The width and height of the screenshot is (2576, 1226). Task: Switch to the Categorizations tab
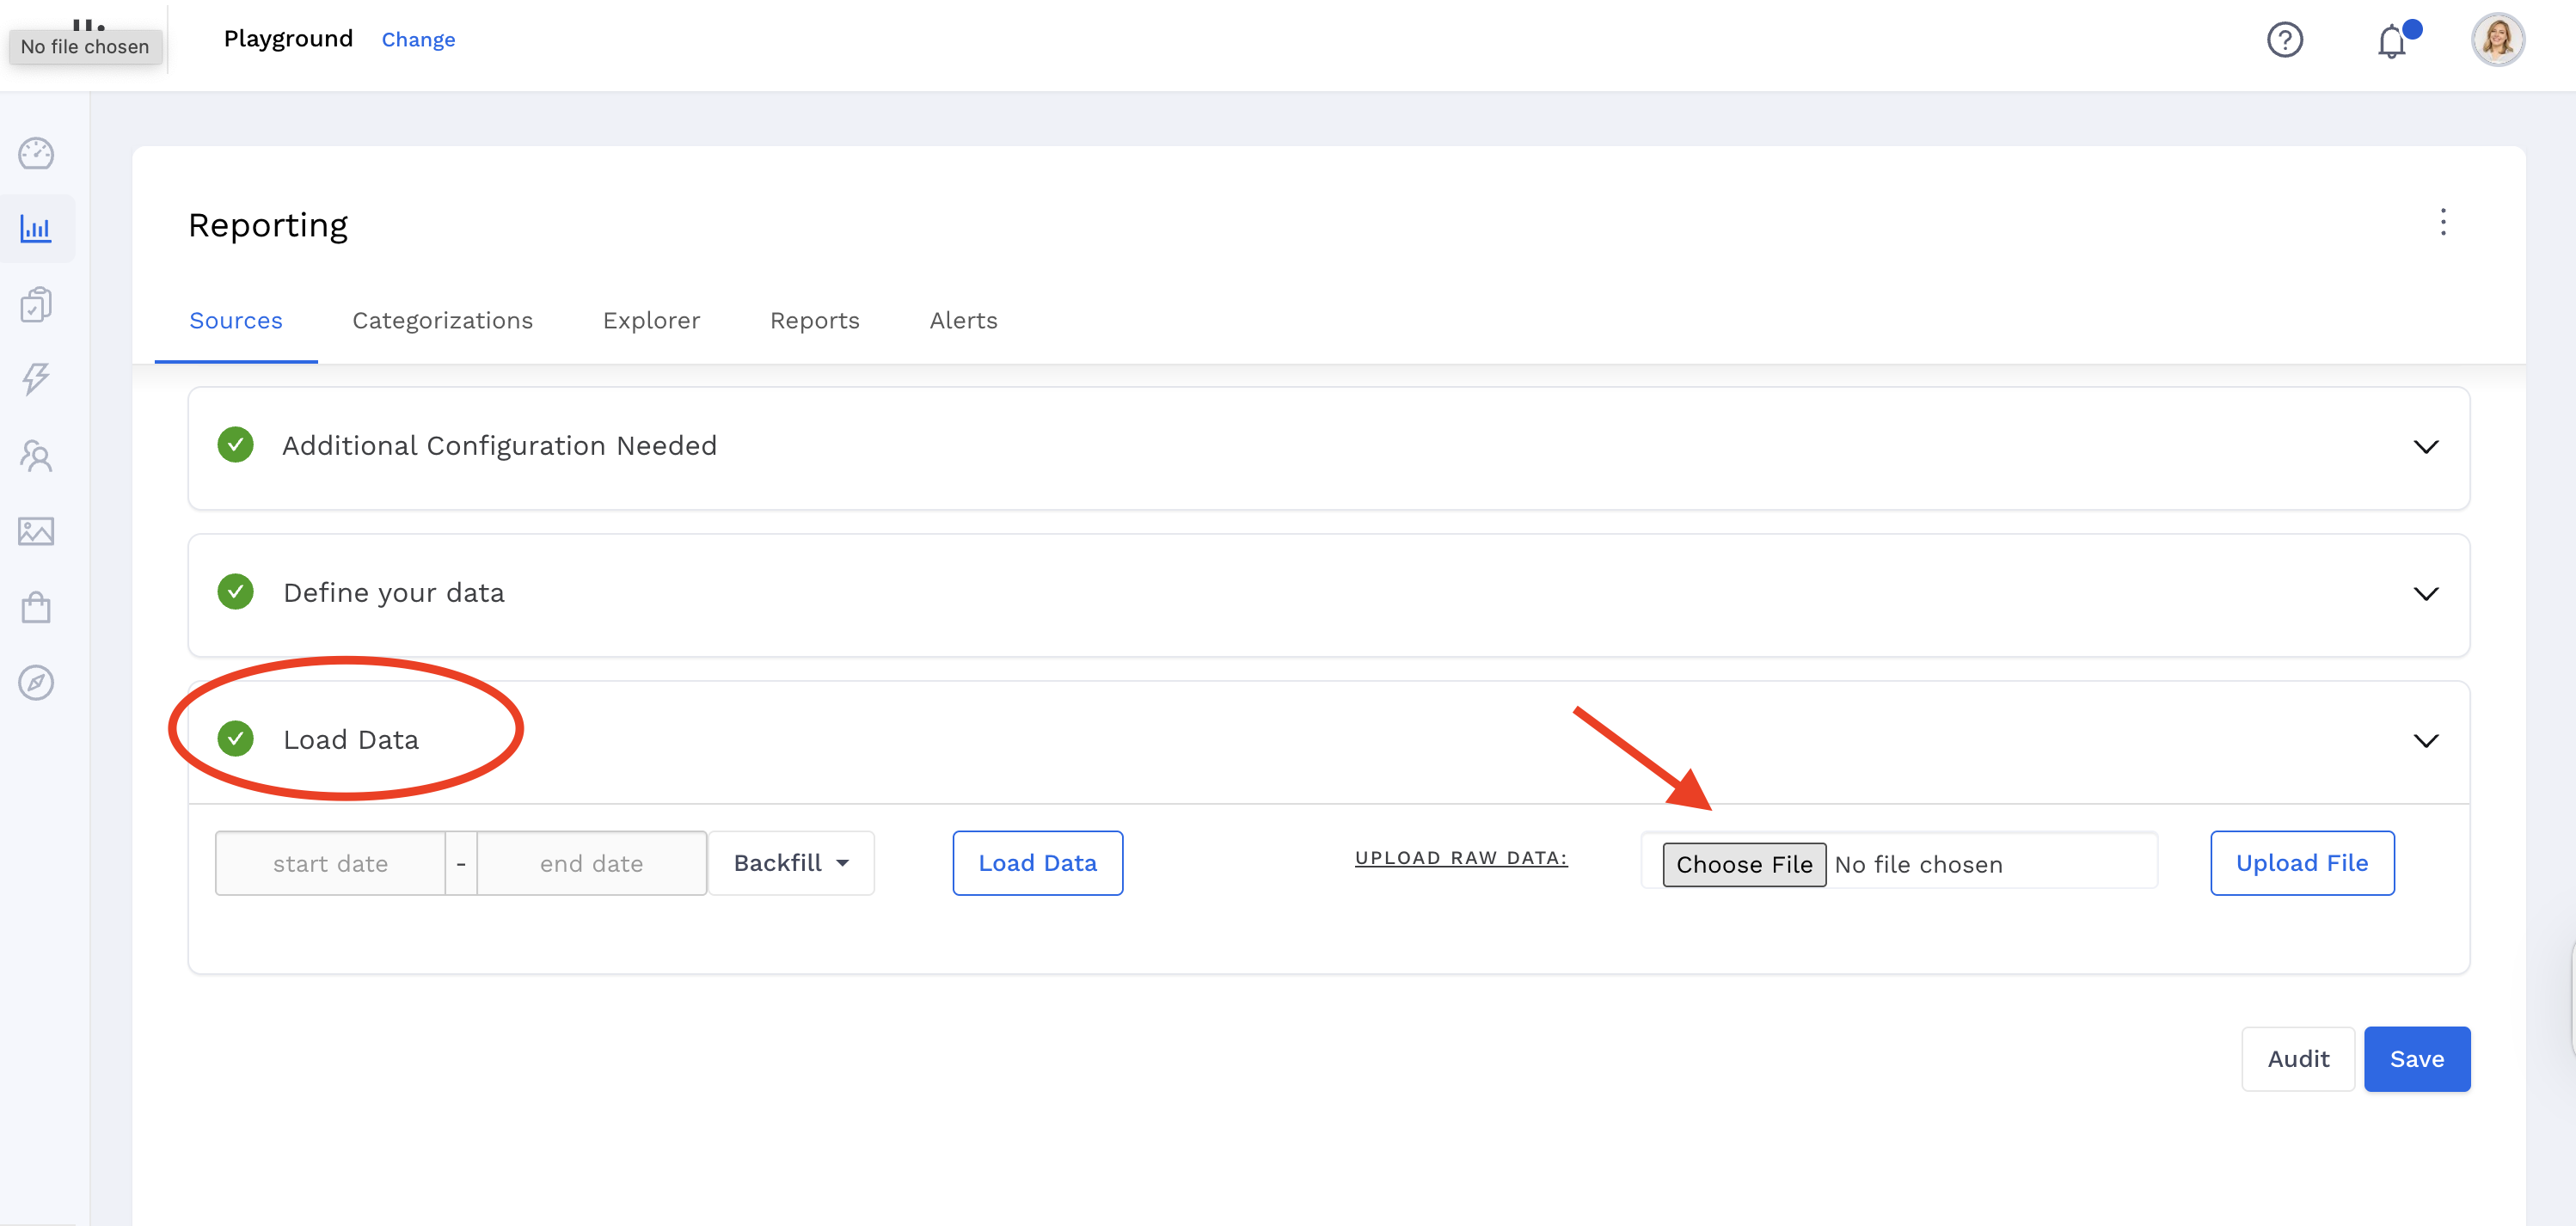pyautogui.click(x=442, y=321)
